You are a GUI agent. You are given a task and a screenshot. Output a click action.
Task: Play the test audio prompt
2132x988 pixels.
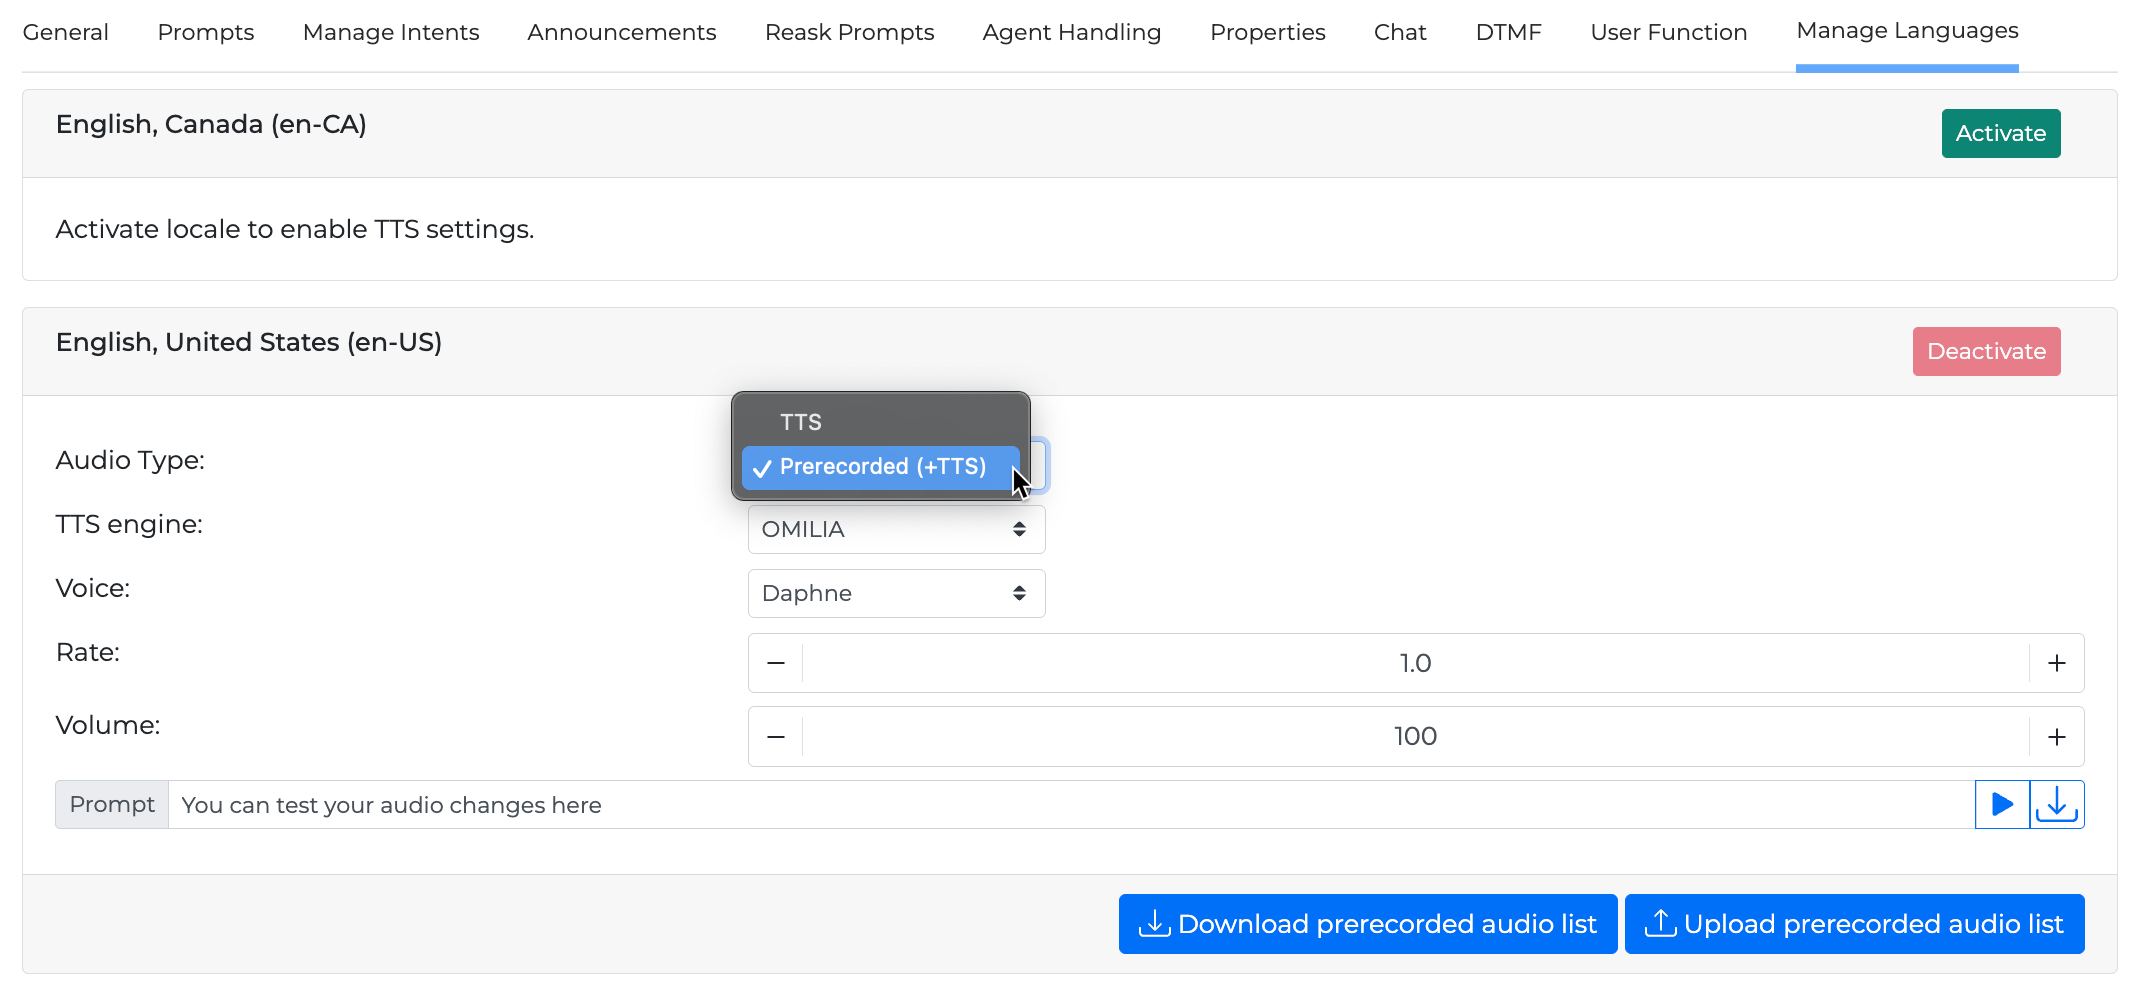2002,805
